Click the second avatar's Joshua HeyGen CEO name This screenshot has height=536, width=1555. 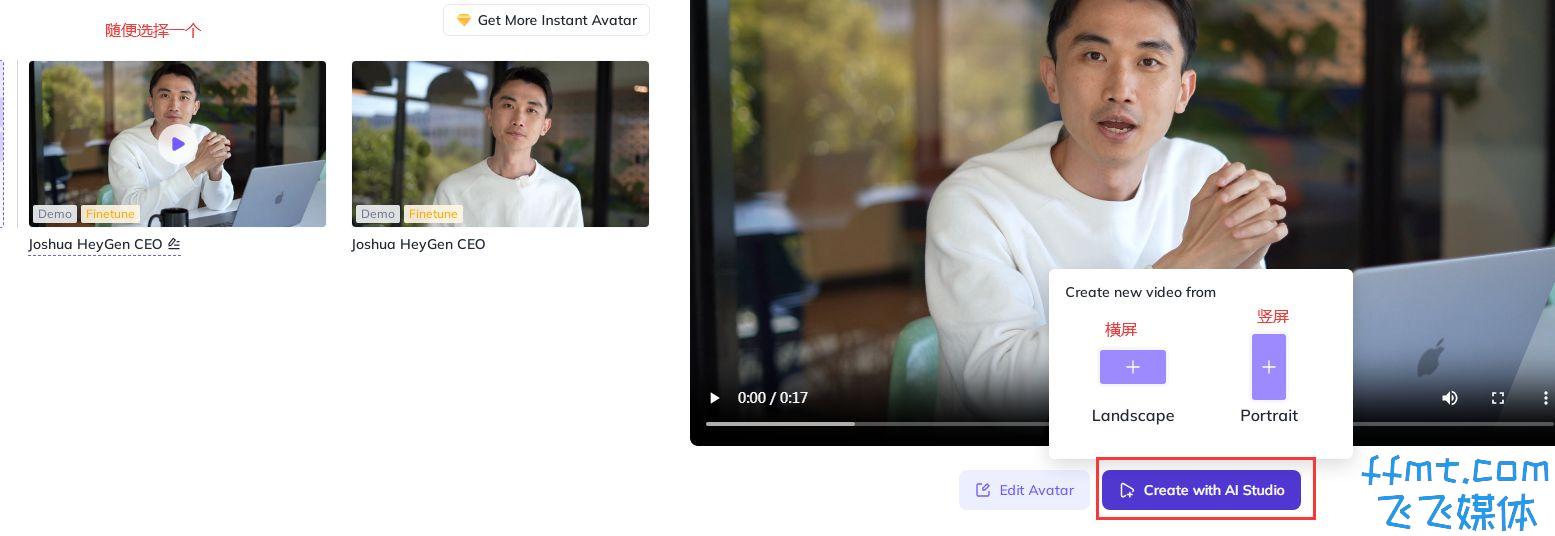(418, 244)
